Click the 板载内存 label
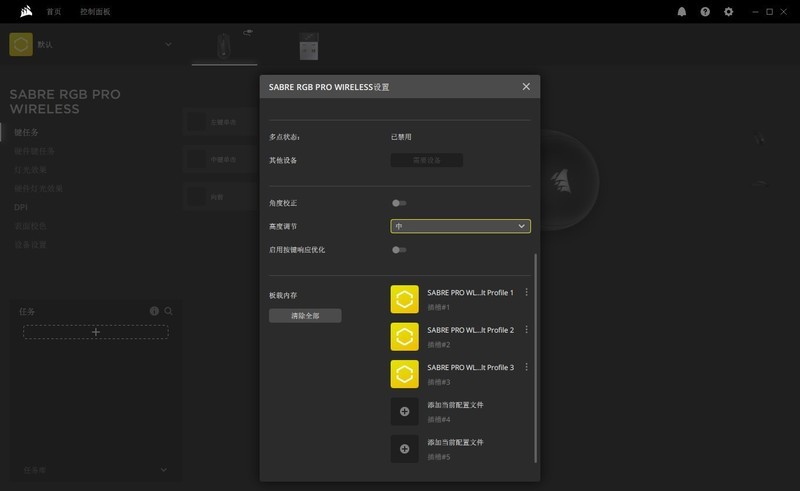 click(x=283, y=295)
